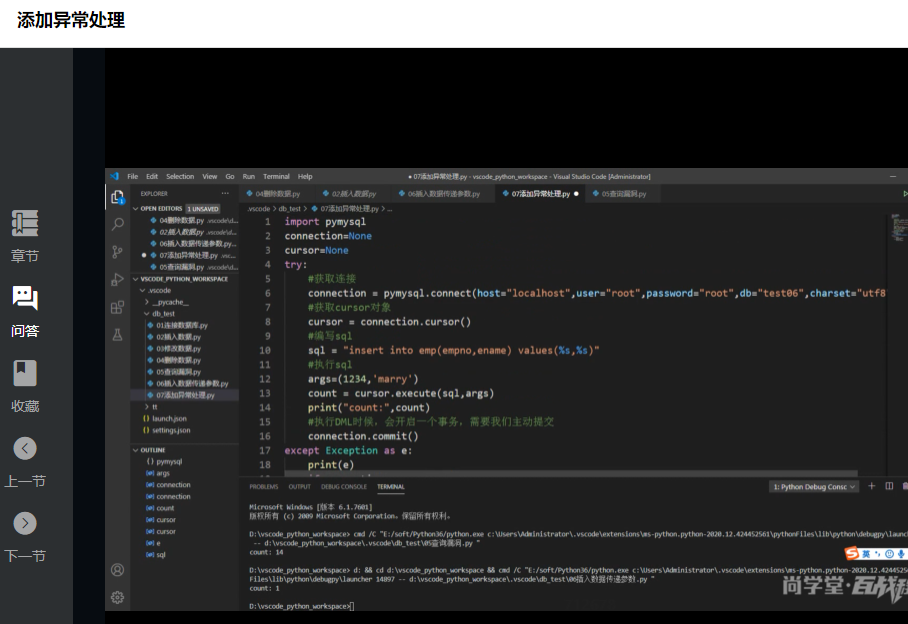Click code line 13 cursor.execute

[401, 394]
